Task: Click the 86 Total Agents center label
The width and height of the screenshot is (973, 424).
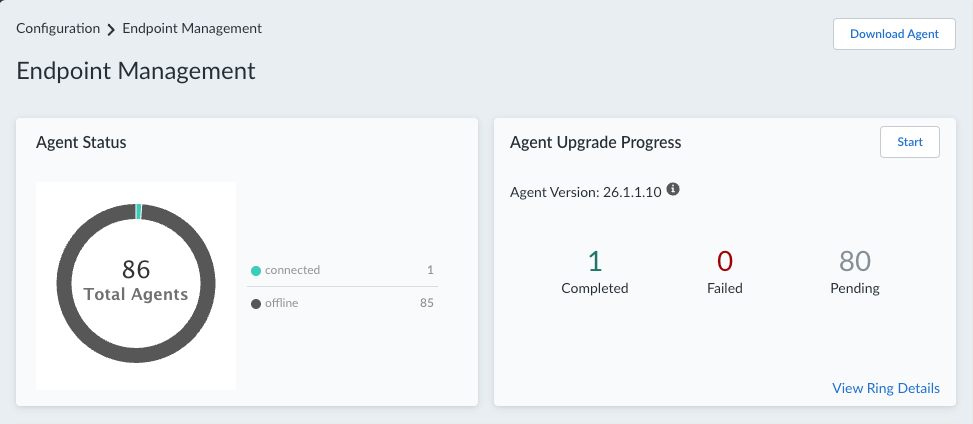Action: (x=136, y=281)
